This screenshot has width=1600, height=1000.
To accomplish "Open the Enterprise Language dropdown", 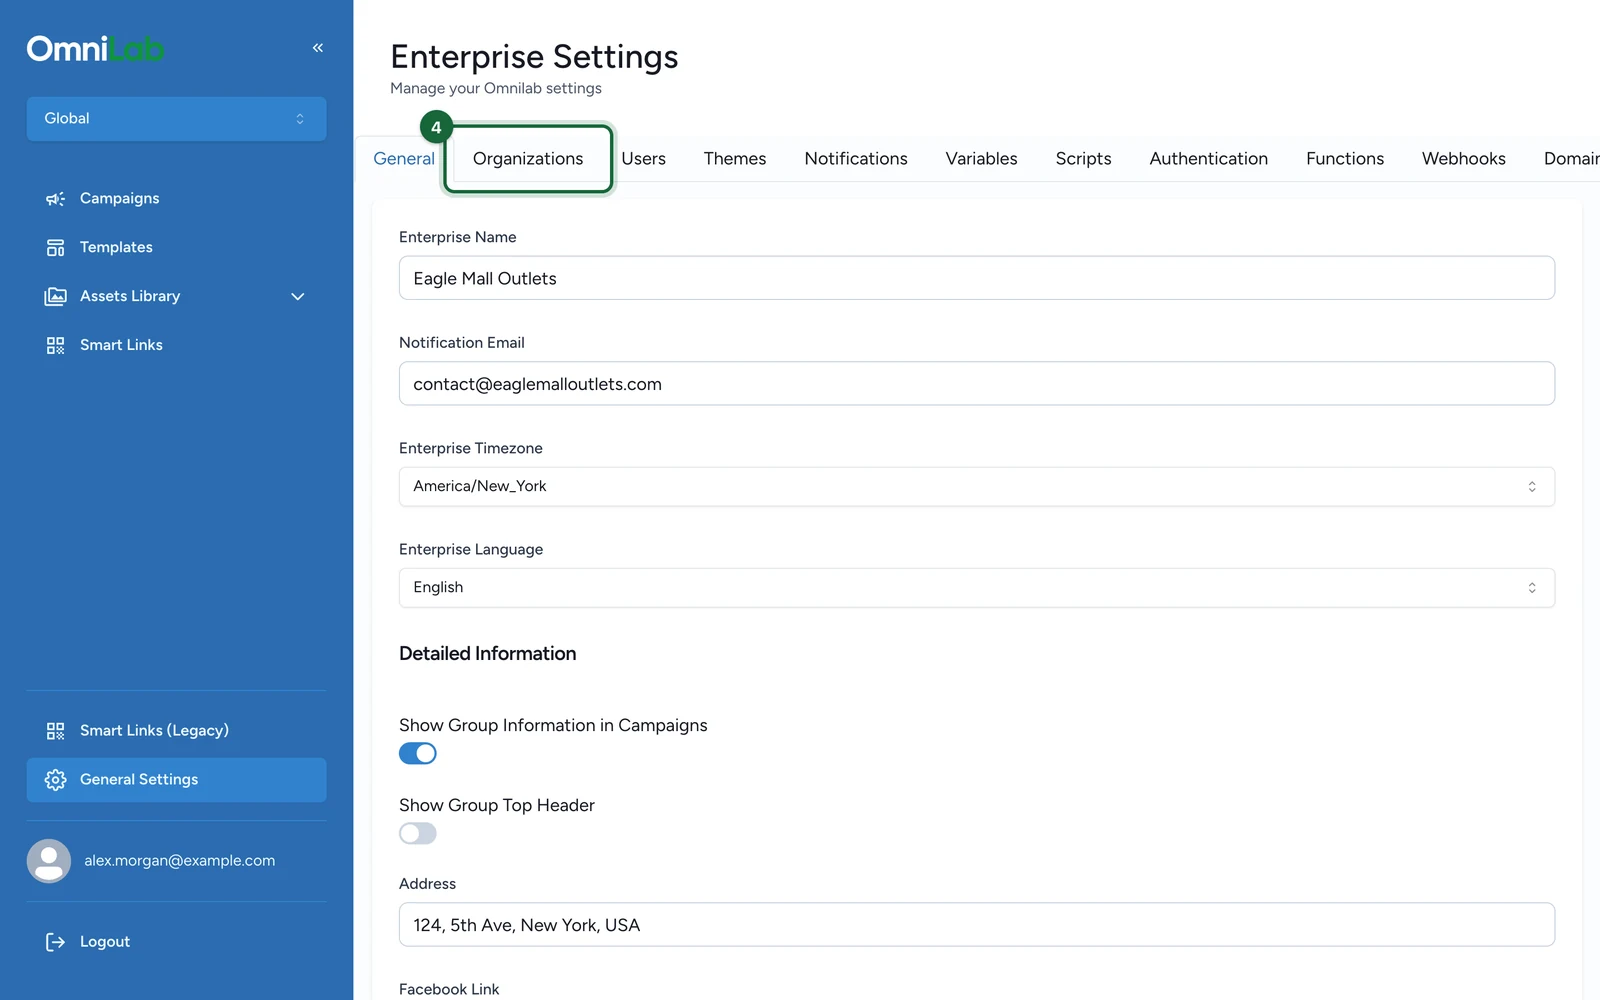I will pos(977,588).
